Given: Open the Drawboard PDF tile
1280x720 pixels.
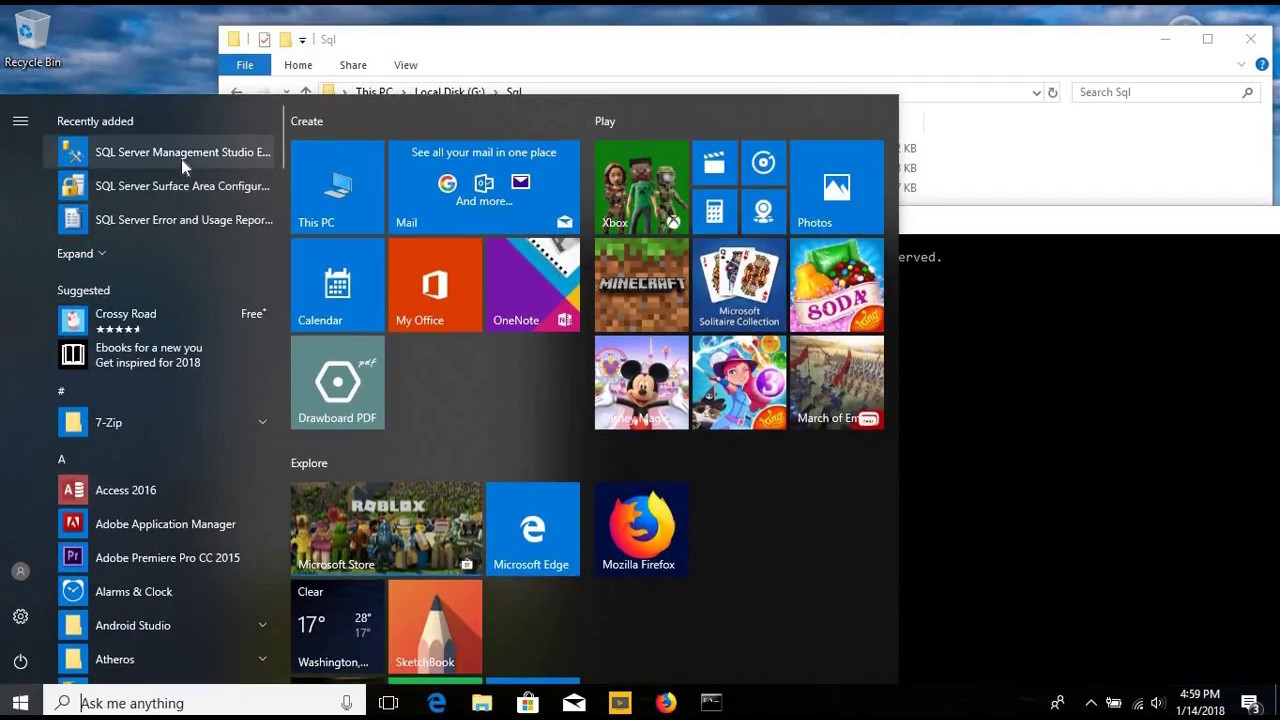Looking at the screenshot, I should pos(337,383).
